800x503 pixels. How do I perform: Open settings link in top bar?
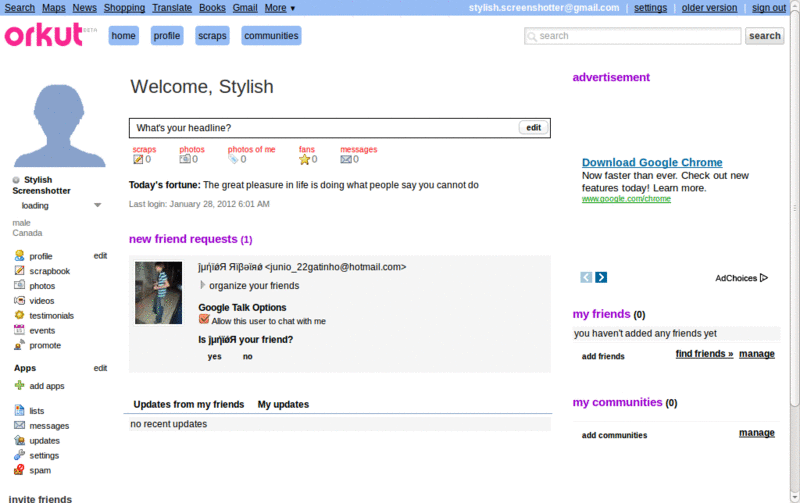pos(651,8)
